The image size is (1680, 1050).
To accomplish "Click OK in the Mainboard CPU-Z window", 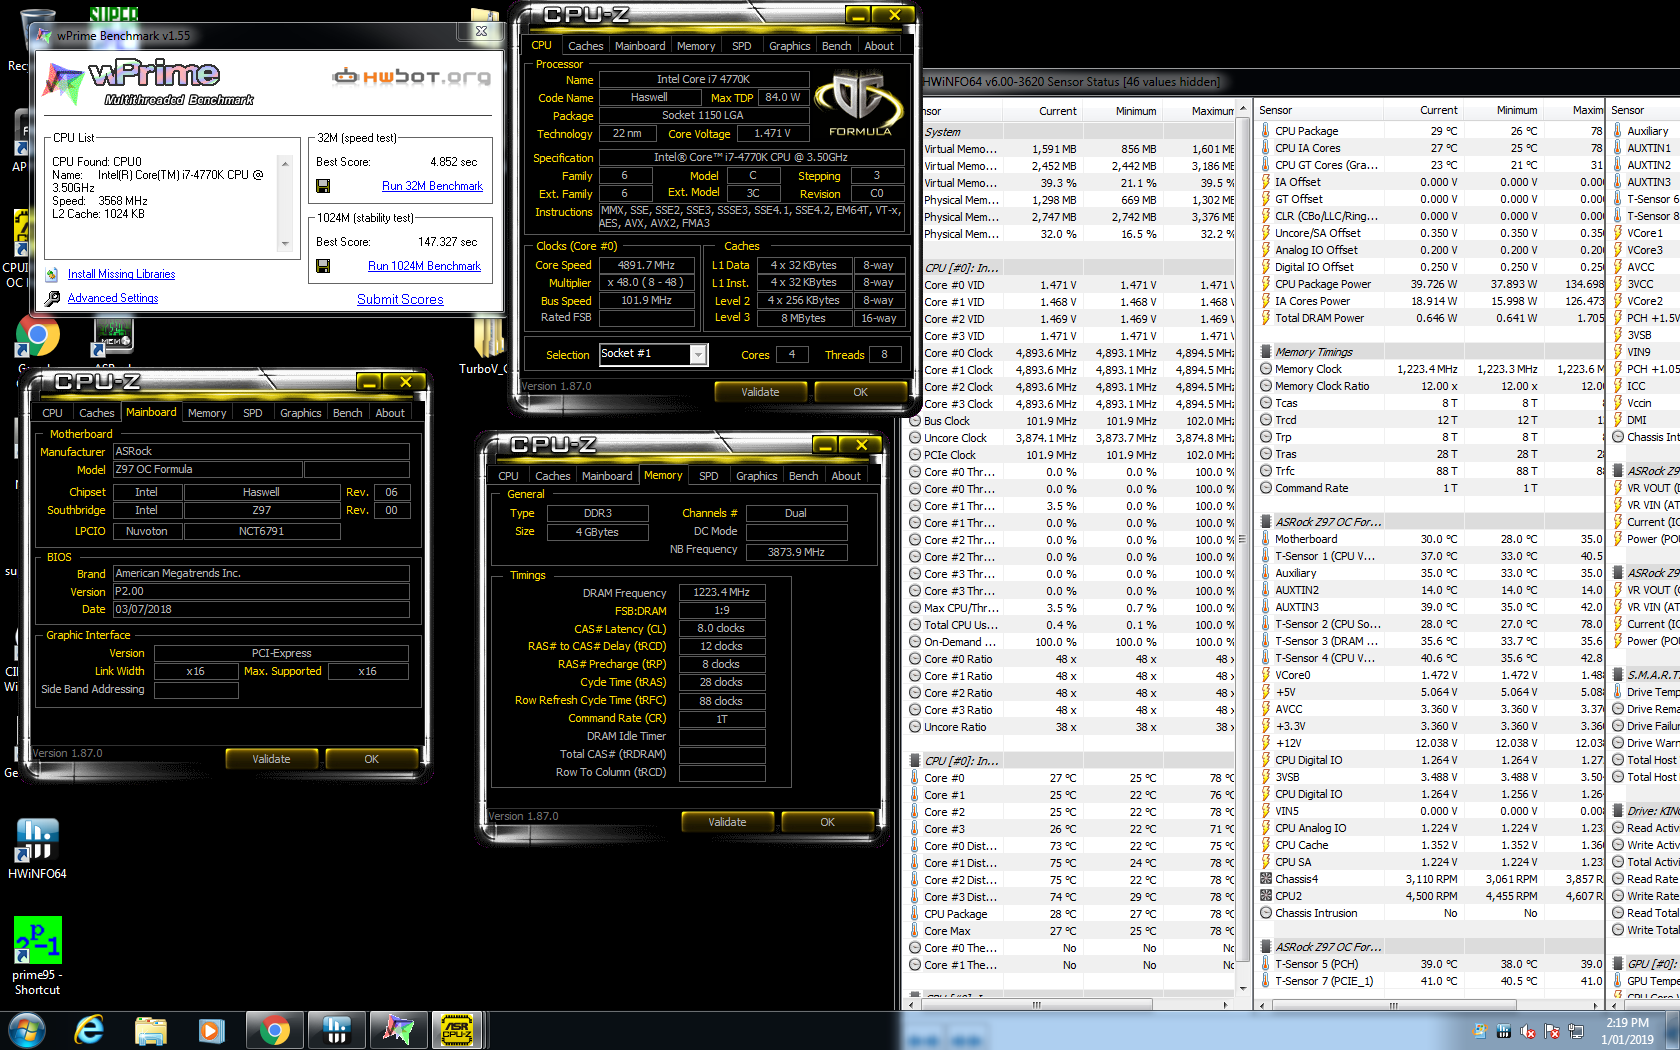I will [x=371, y=759].
